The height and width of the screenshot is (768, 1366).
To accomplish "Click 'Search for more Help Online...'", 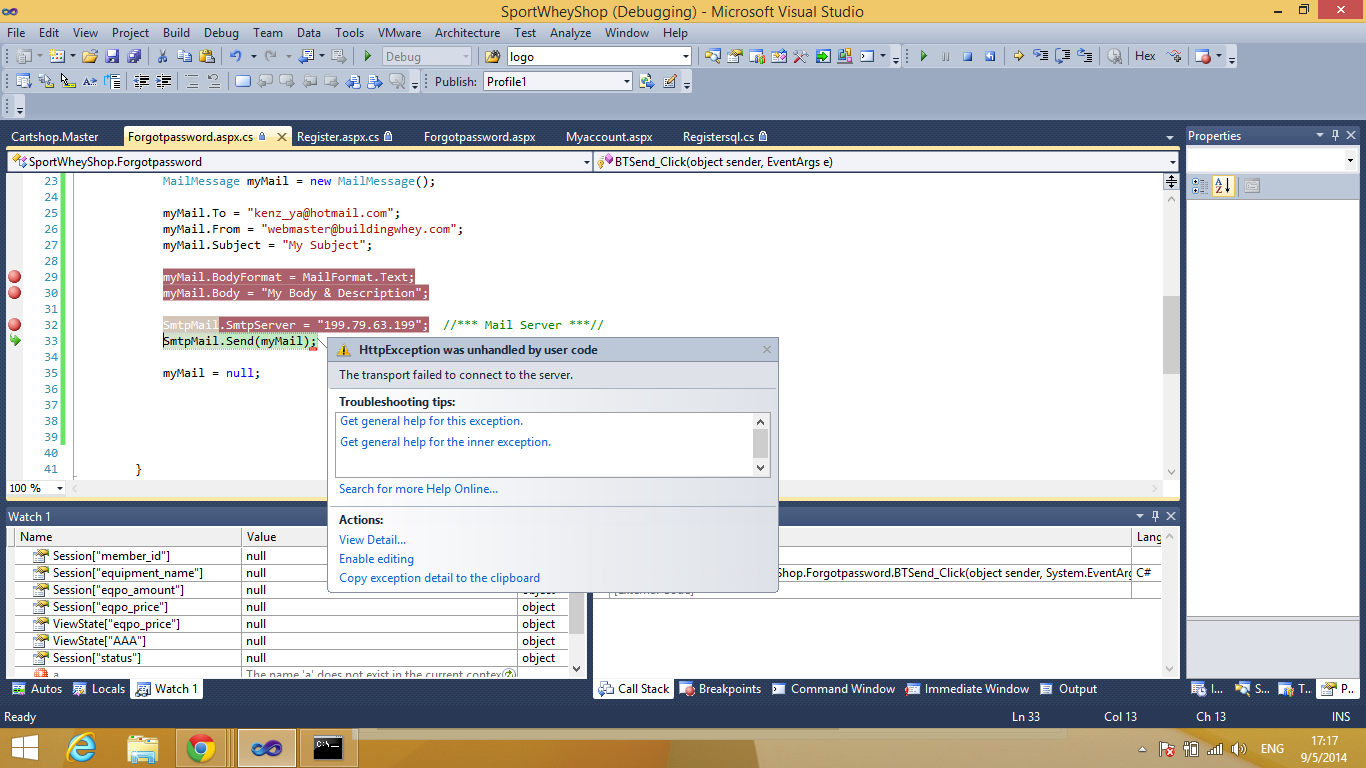I will [418, 489].
